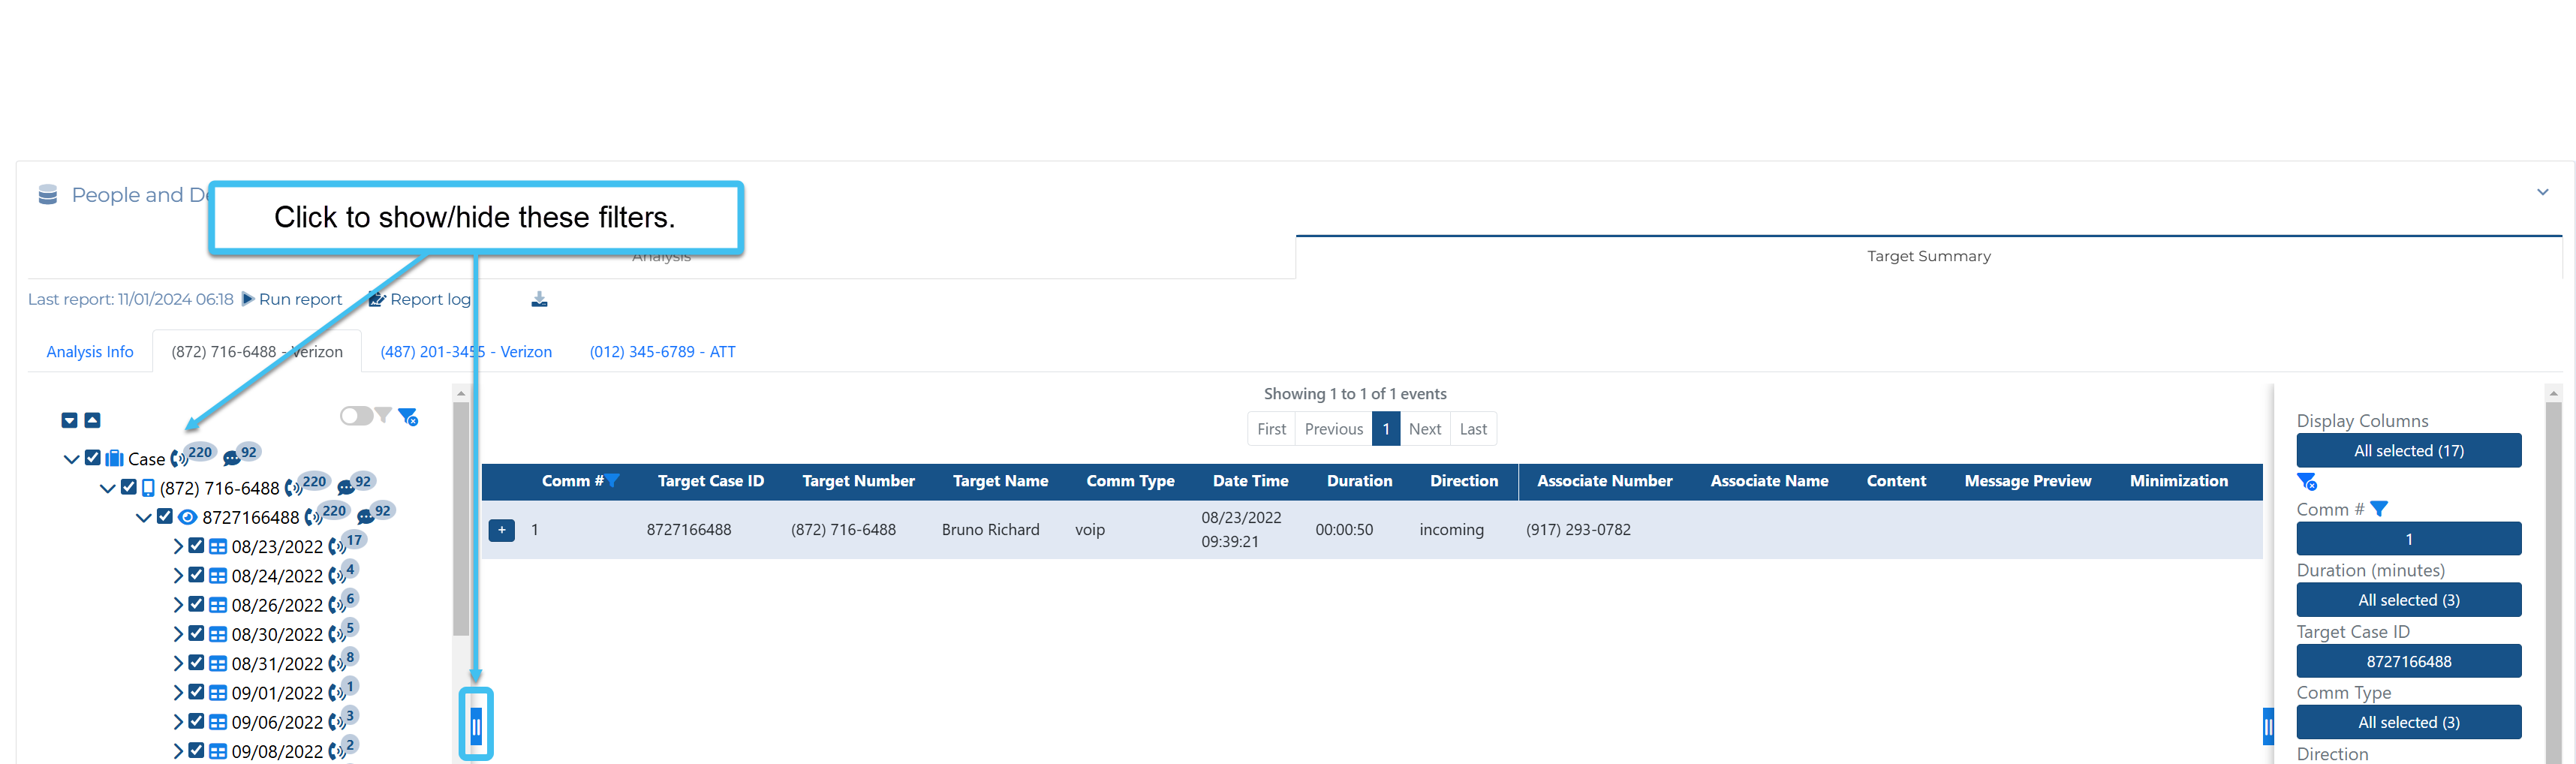Viewport: 2576px width, 764px height.
Task: Expand the 08/24/2022 tree node
Action: click(x=178, y=576)
